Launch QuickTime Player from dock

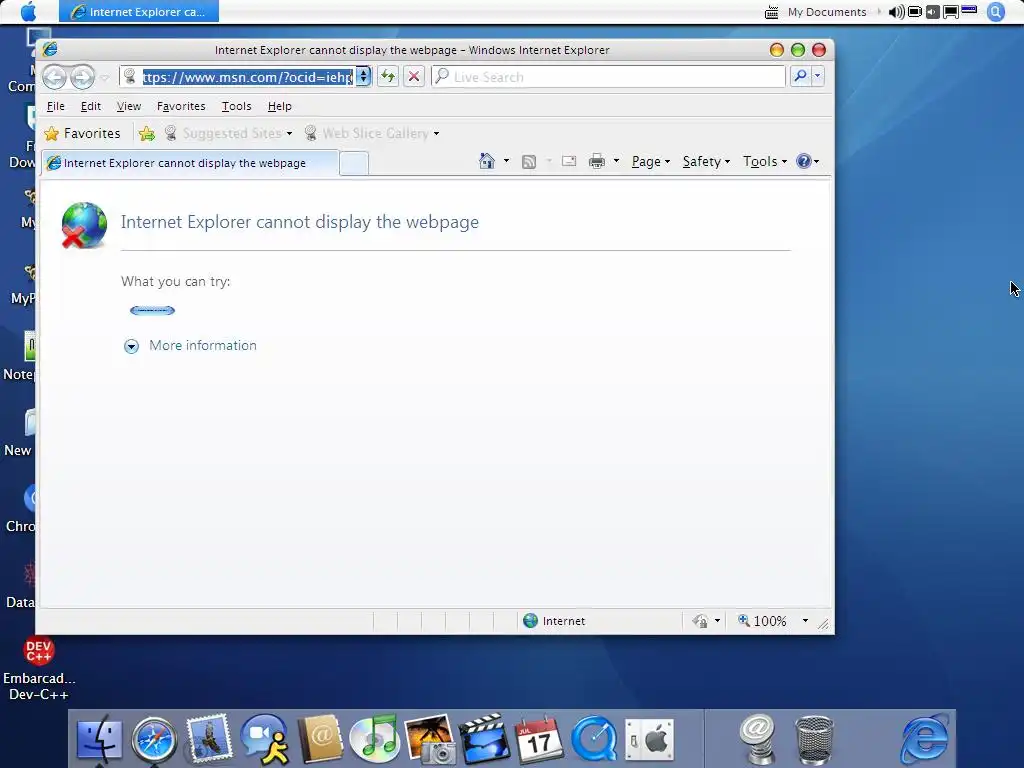point(594,740)
